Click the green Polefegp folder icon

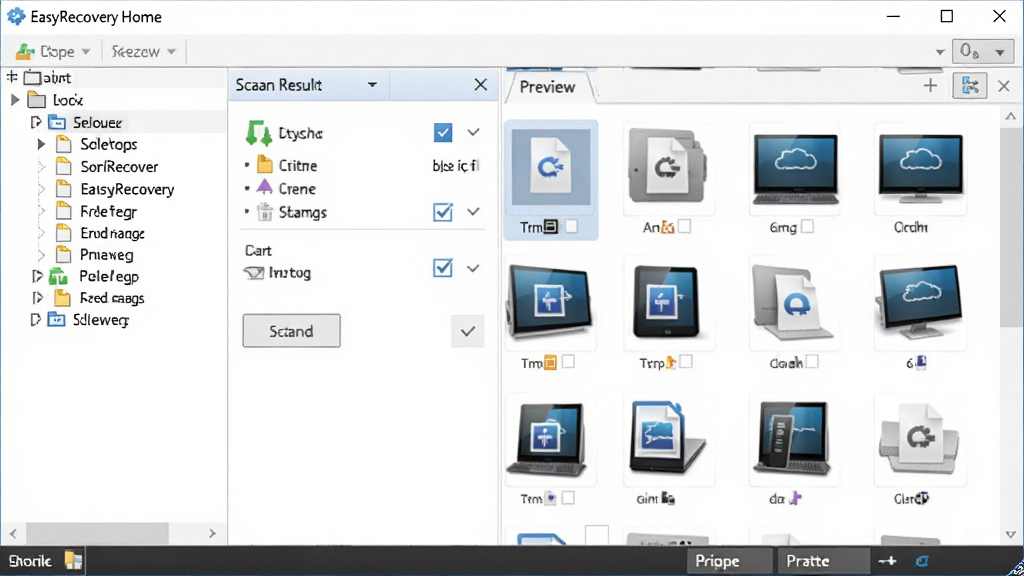[x=59, y=276]
